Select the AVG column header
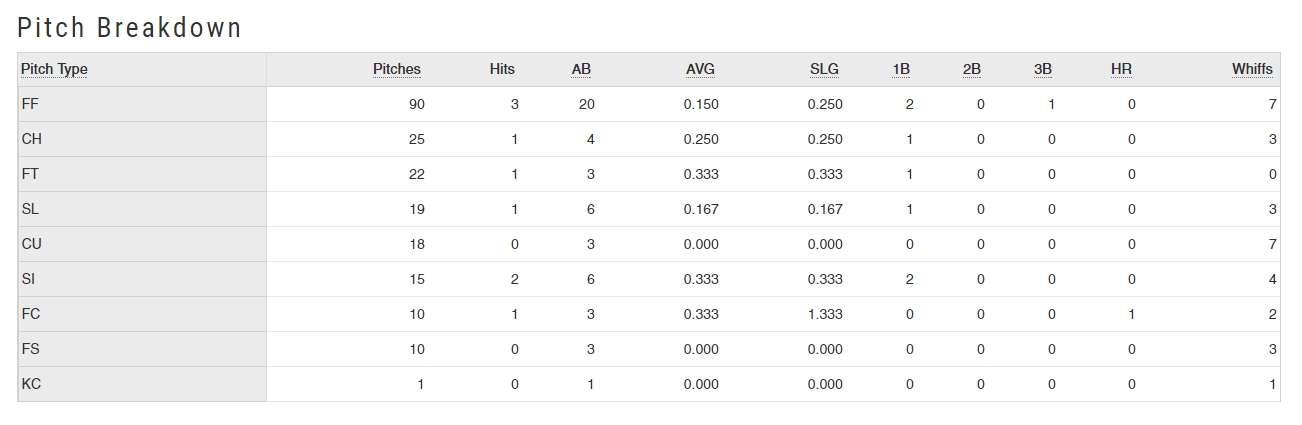1302x425 pixels. point(701,69)
